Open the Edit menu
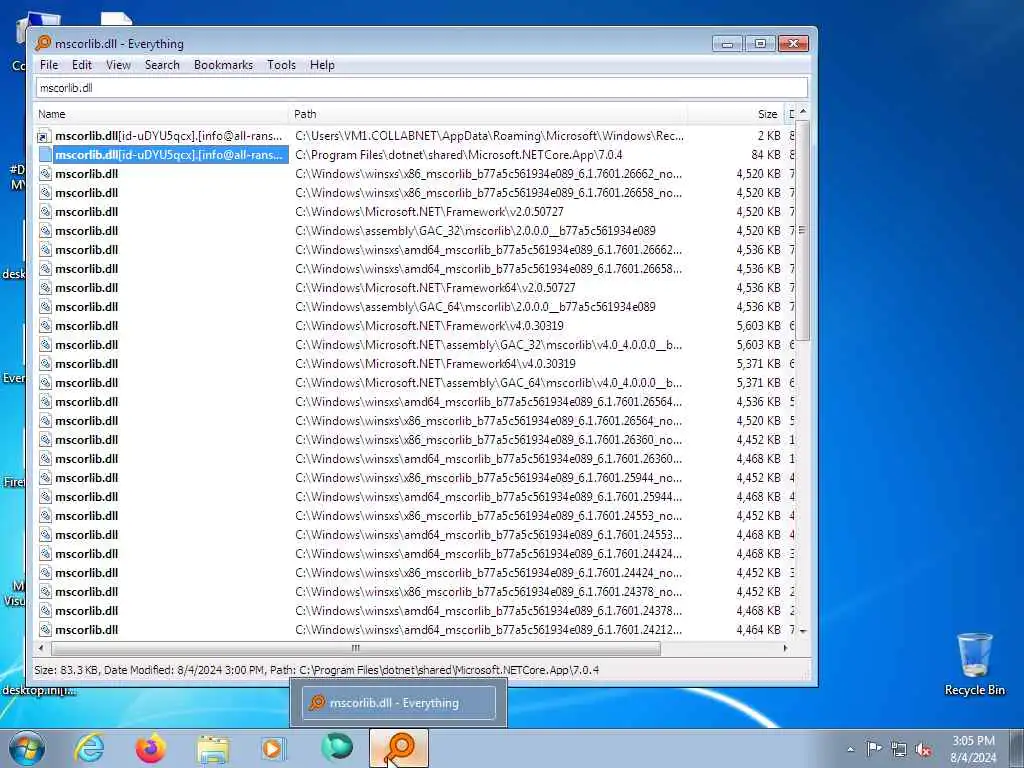1024x768 pixels. [x=82, y=65]
